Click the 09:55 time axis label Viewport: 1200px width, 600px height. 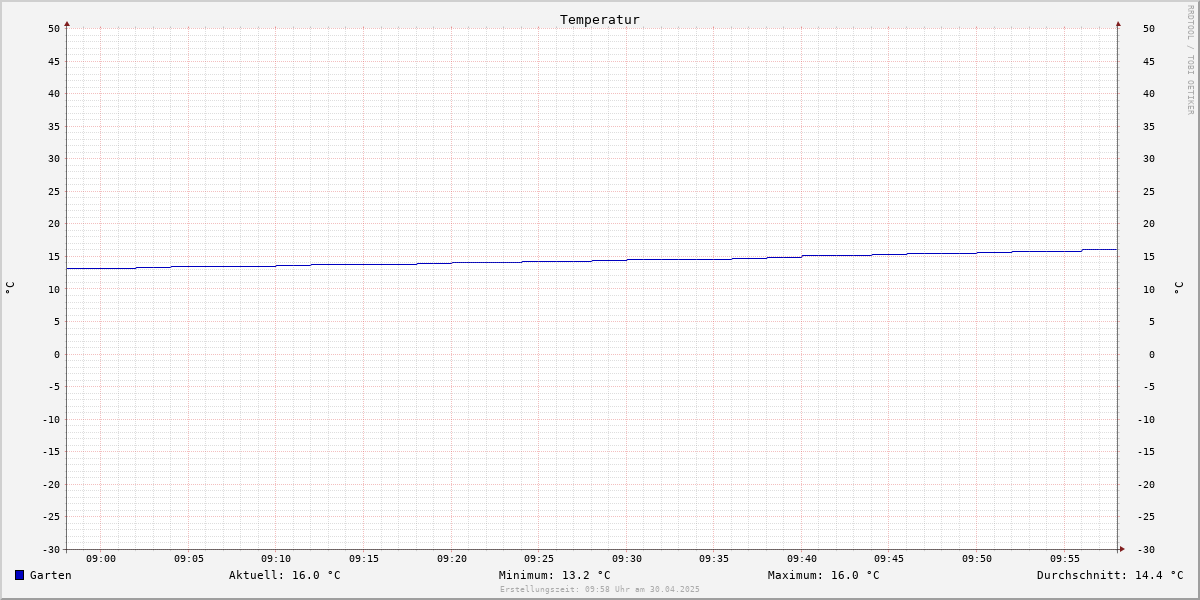coord(1065,558)
